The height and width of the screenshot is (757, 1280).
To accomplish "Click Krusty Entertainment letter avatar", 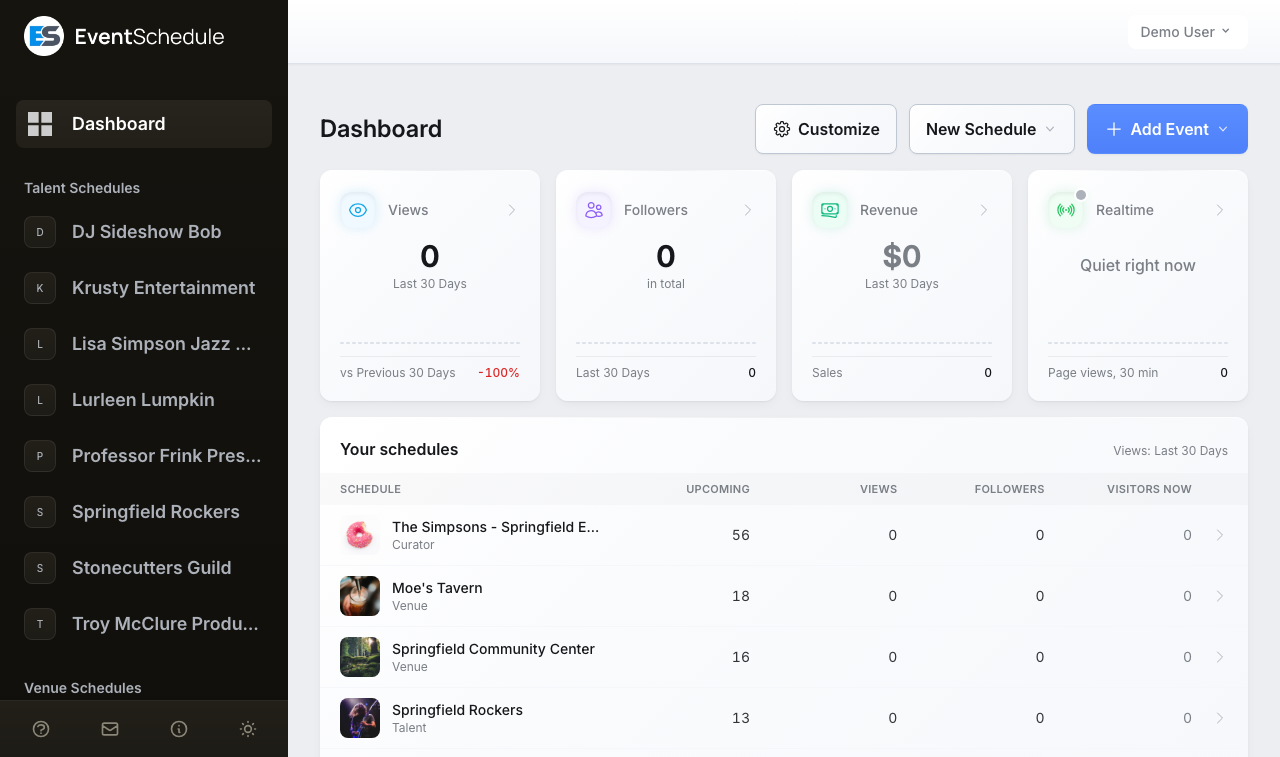I will click(x=40, y=288).
